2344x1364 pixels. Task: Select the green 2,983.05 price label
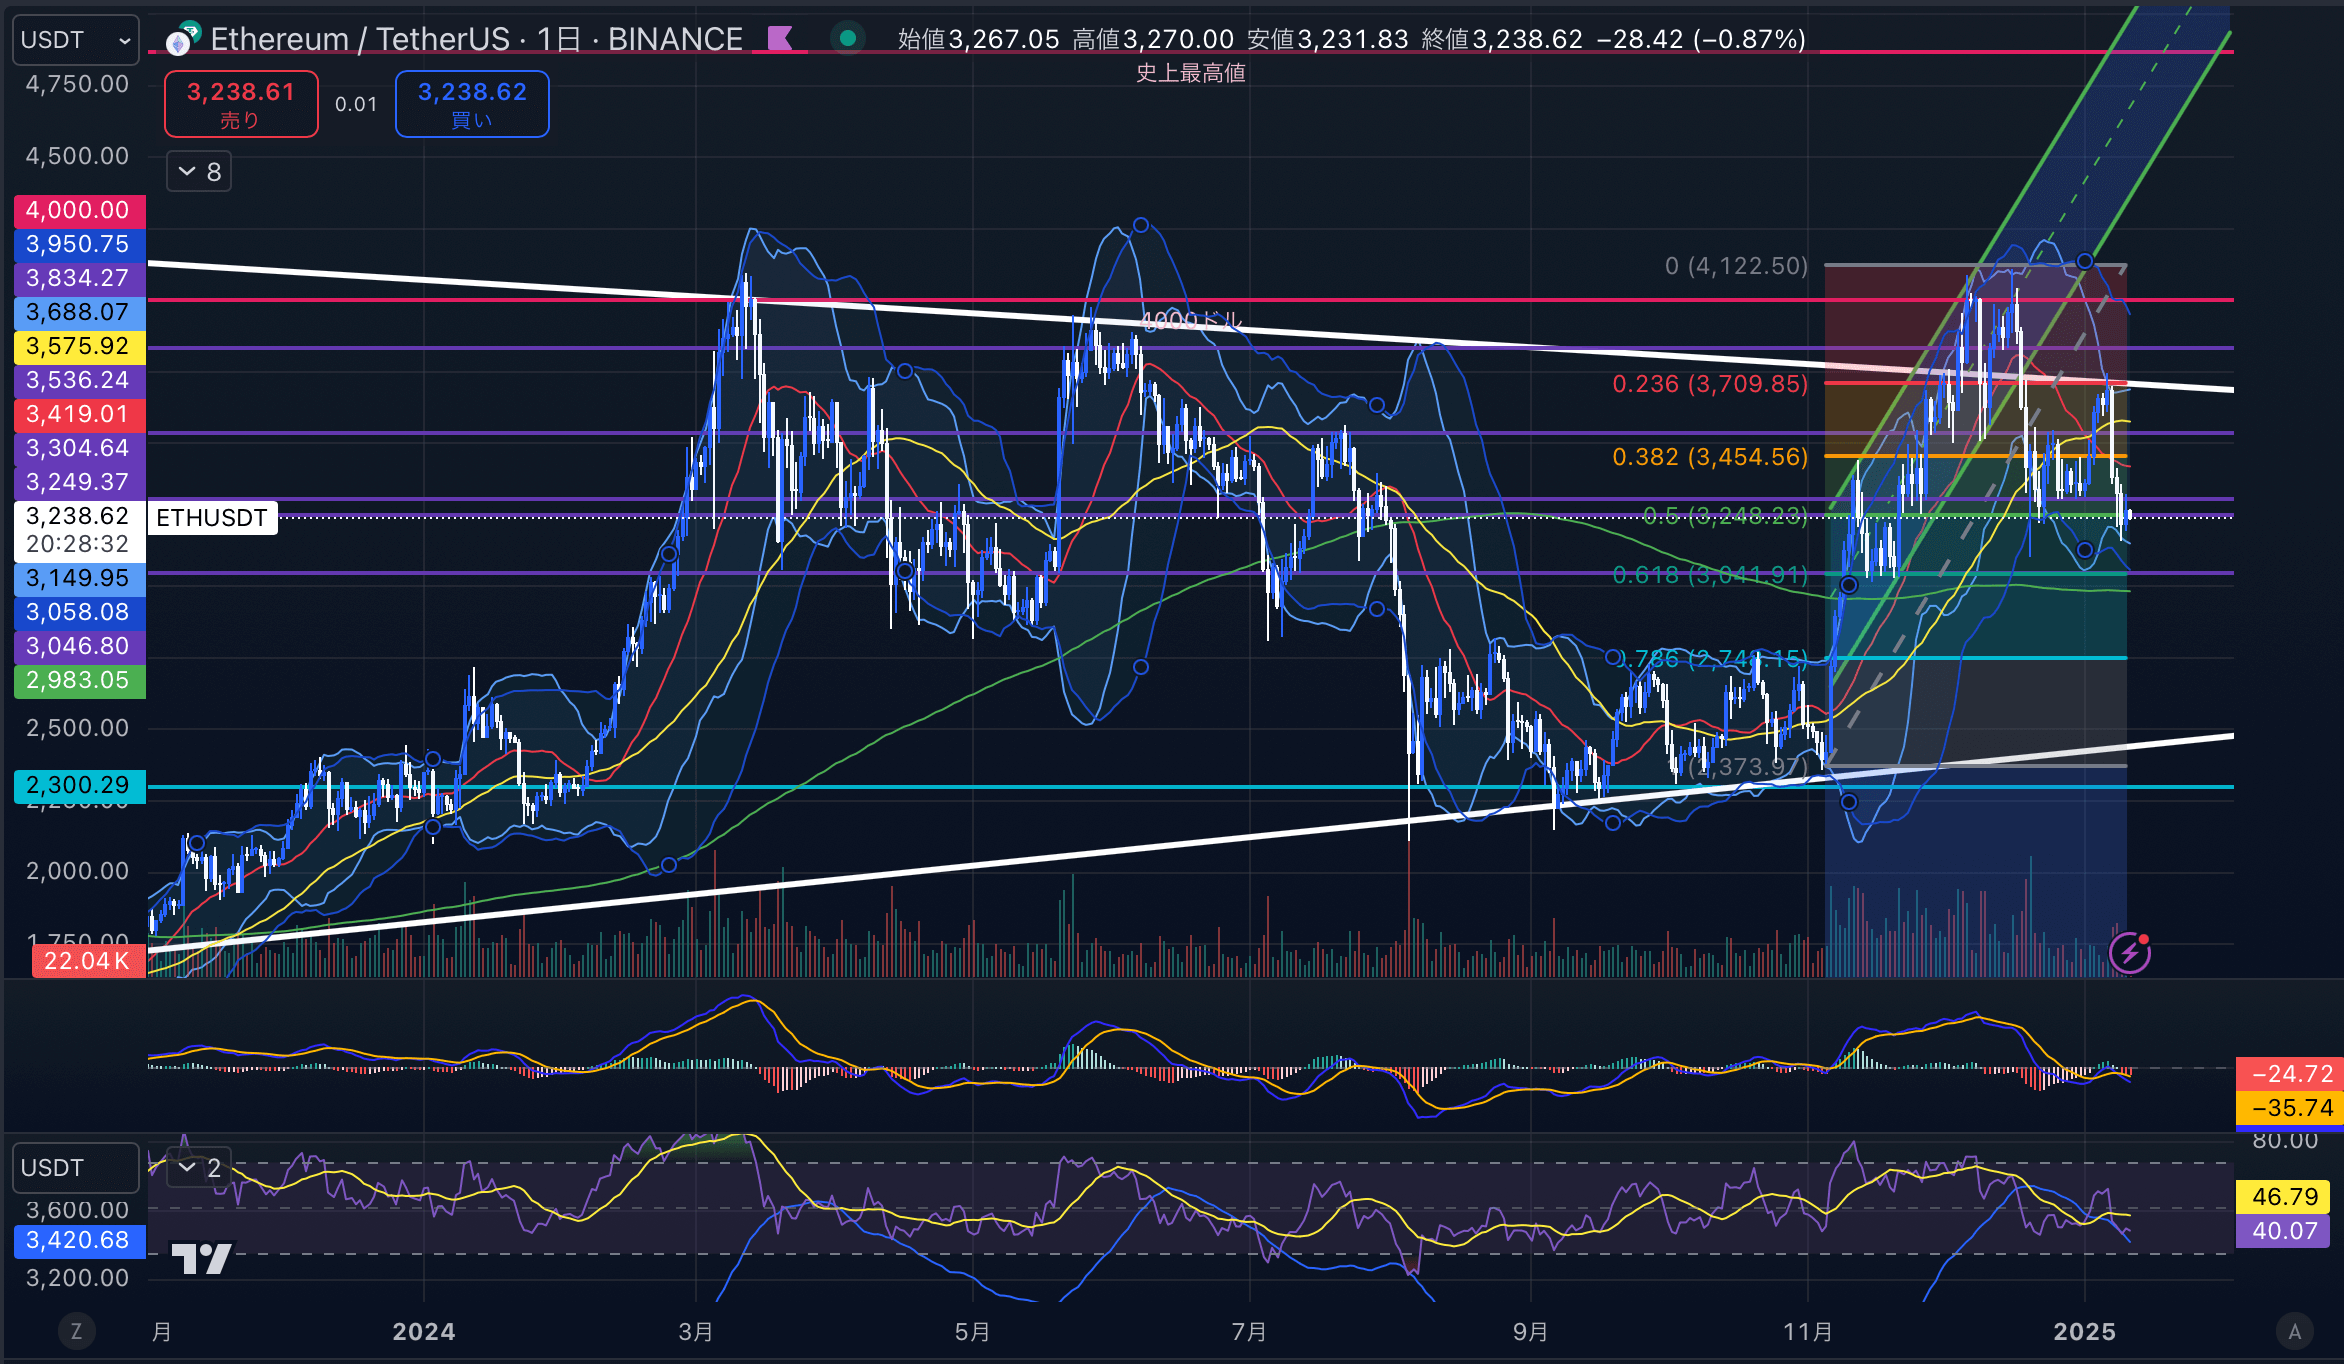pos(79,680)
